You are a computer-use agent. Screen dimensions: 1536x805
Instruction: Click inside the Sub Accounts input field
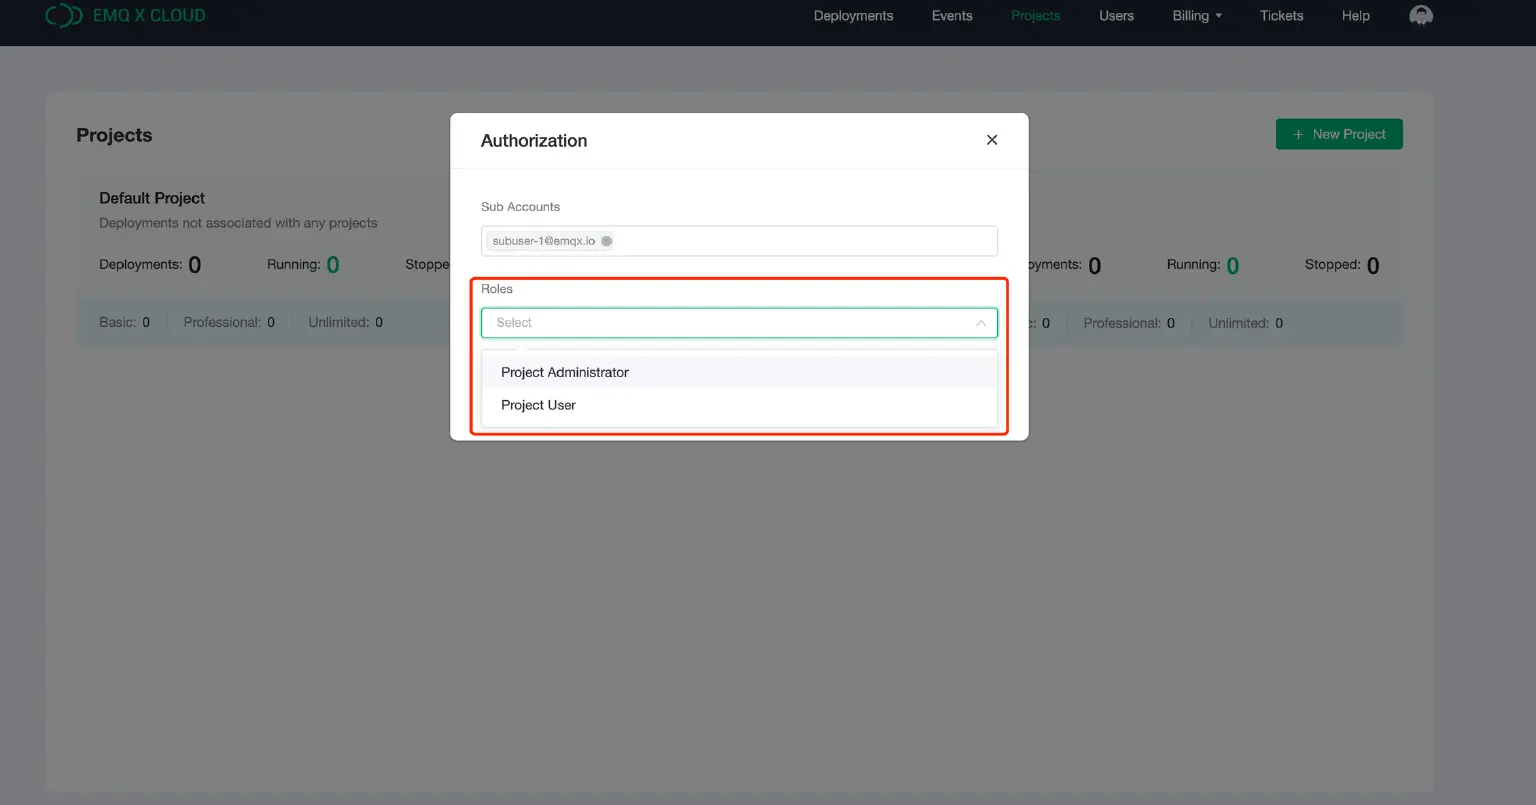(x=800, y=241)
